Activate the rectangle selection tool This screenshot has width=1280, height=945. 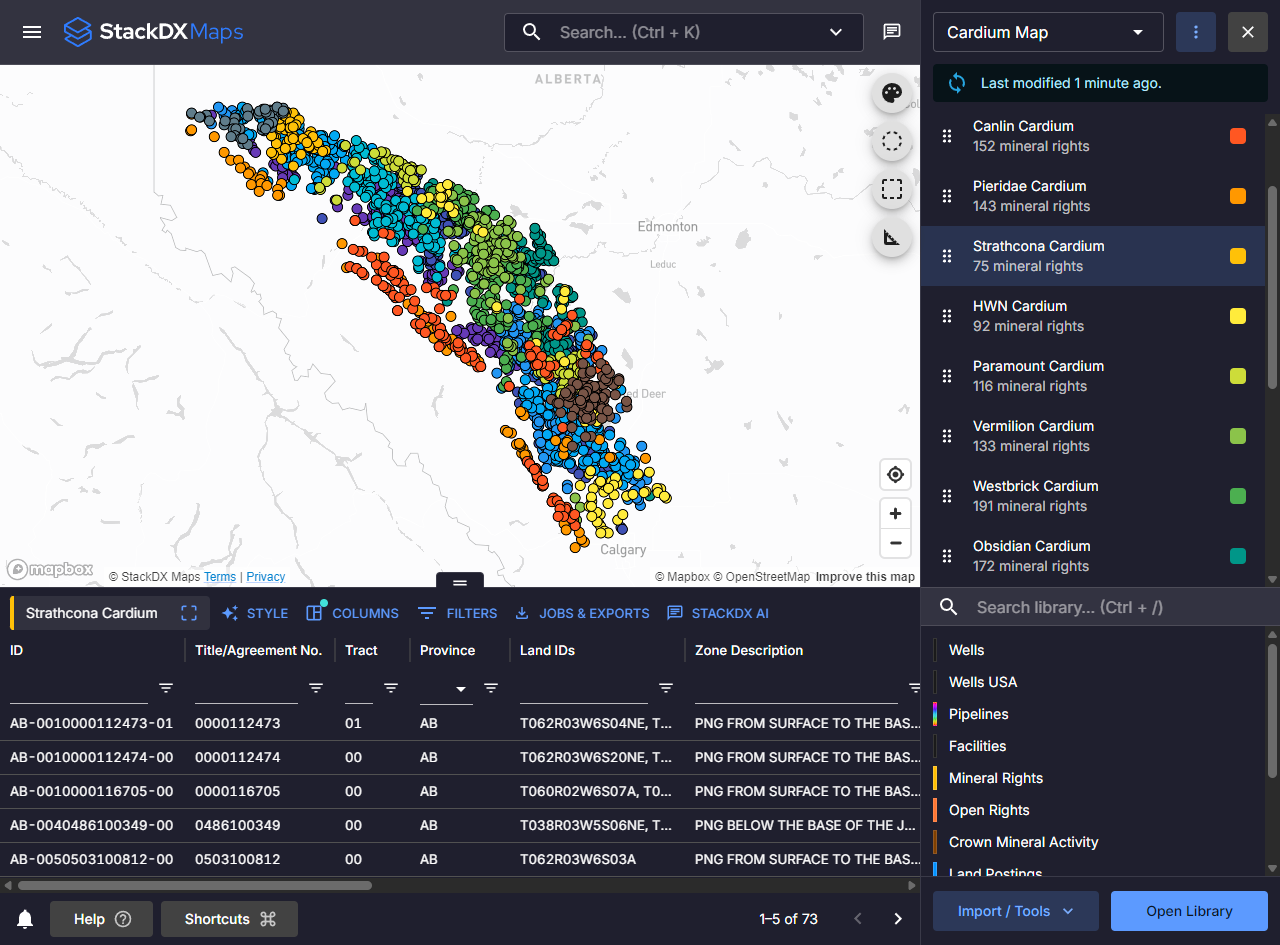tap(892, 189)
